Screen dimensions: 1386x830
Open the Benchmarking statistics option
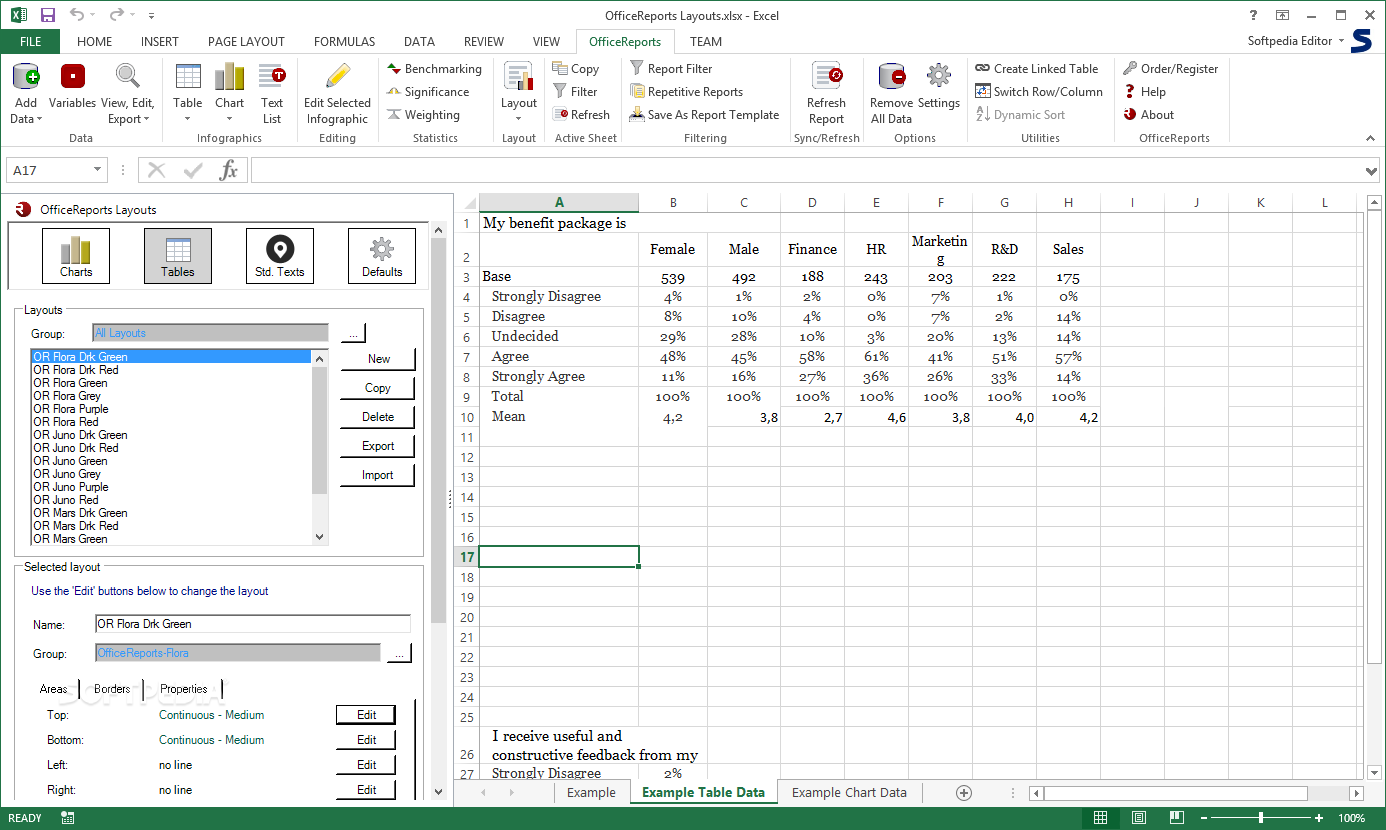(x=434, y=69)
